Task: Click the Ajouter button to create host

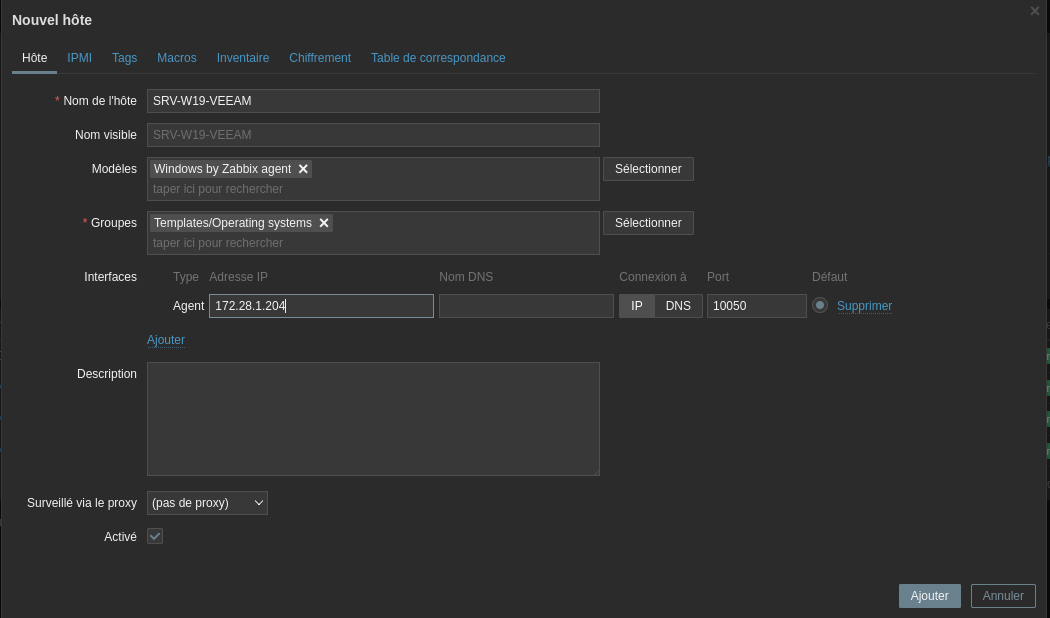Action: (x=929, y=596)
